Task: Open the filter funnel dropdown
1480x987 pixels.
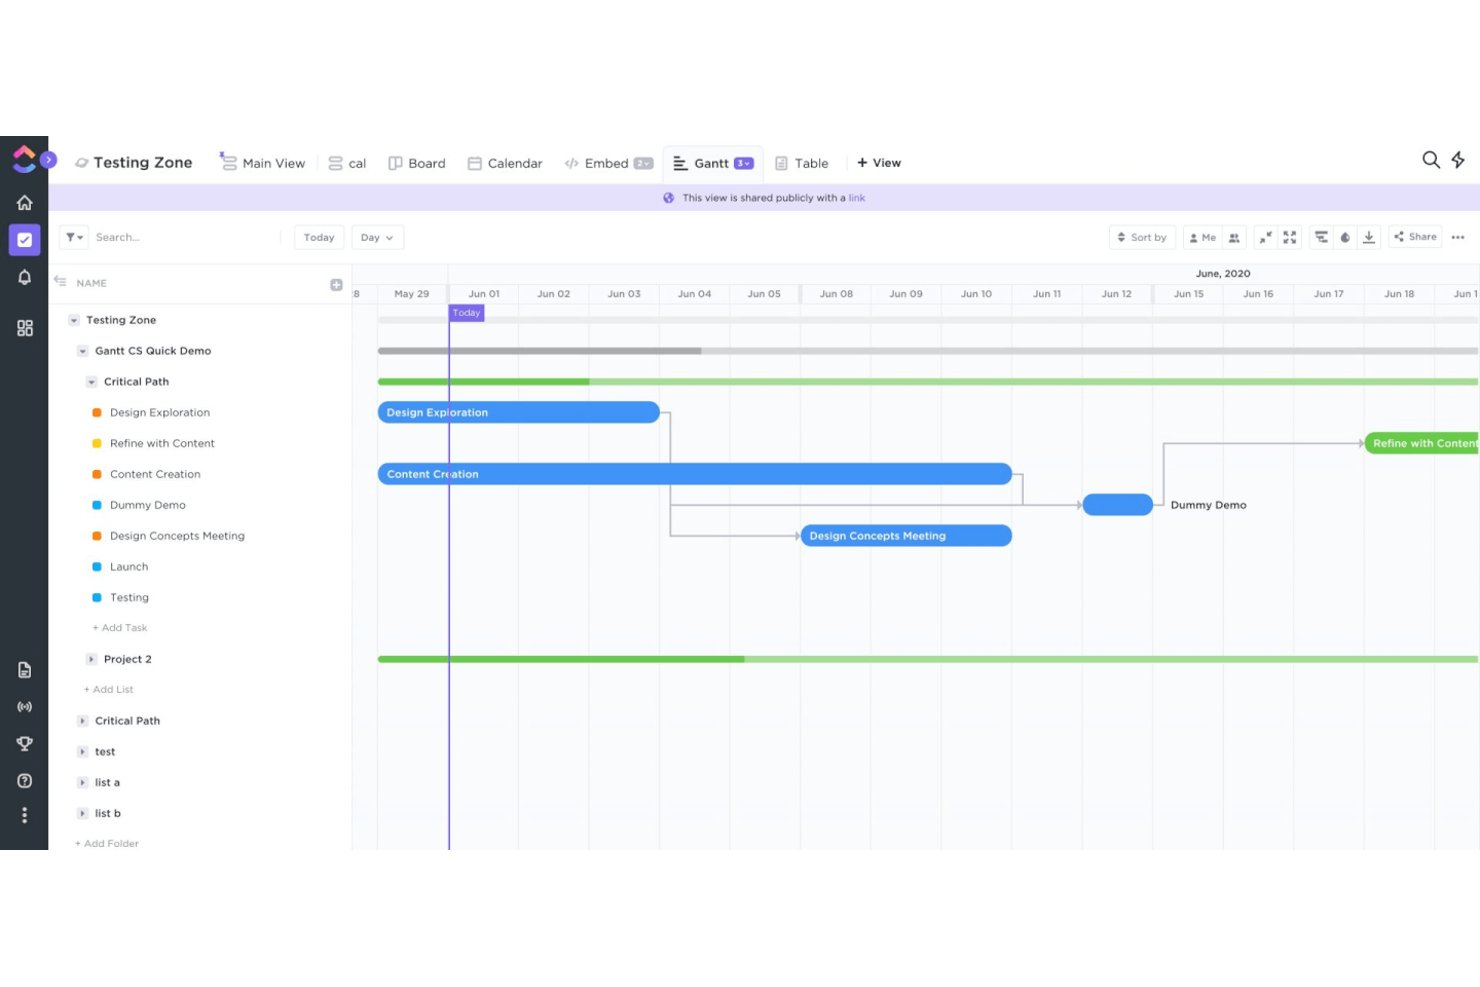Action: 75,238
